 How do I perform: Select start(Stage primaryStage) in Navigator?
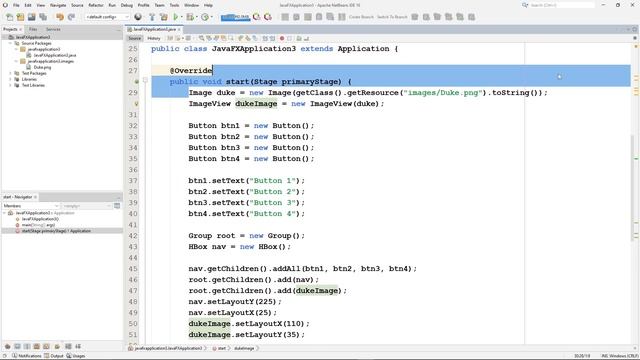point(56,231)
